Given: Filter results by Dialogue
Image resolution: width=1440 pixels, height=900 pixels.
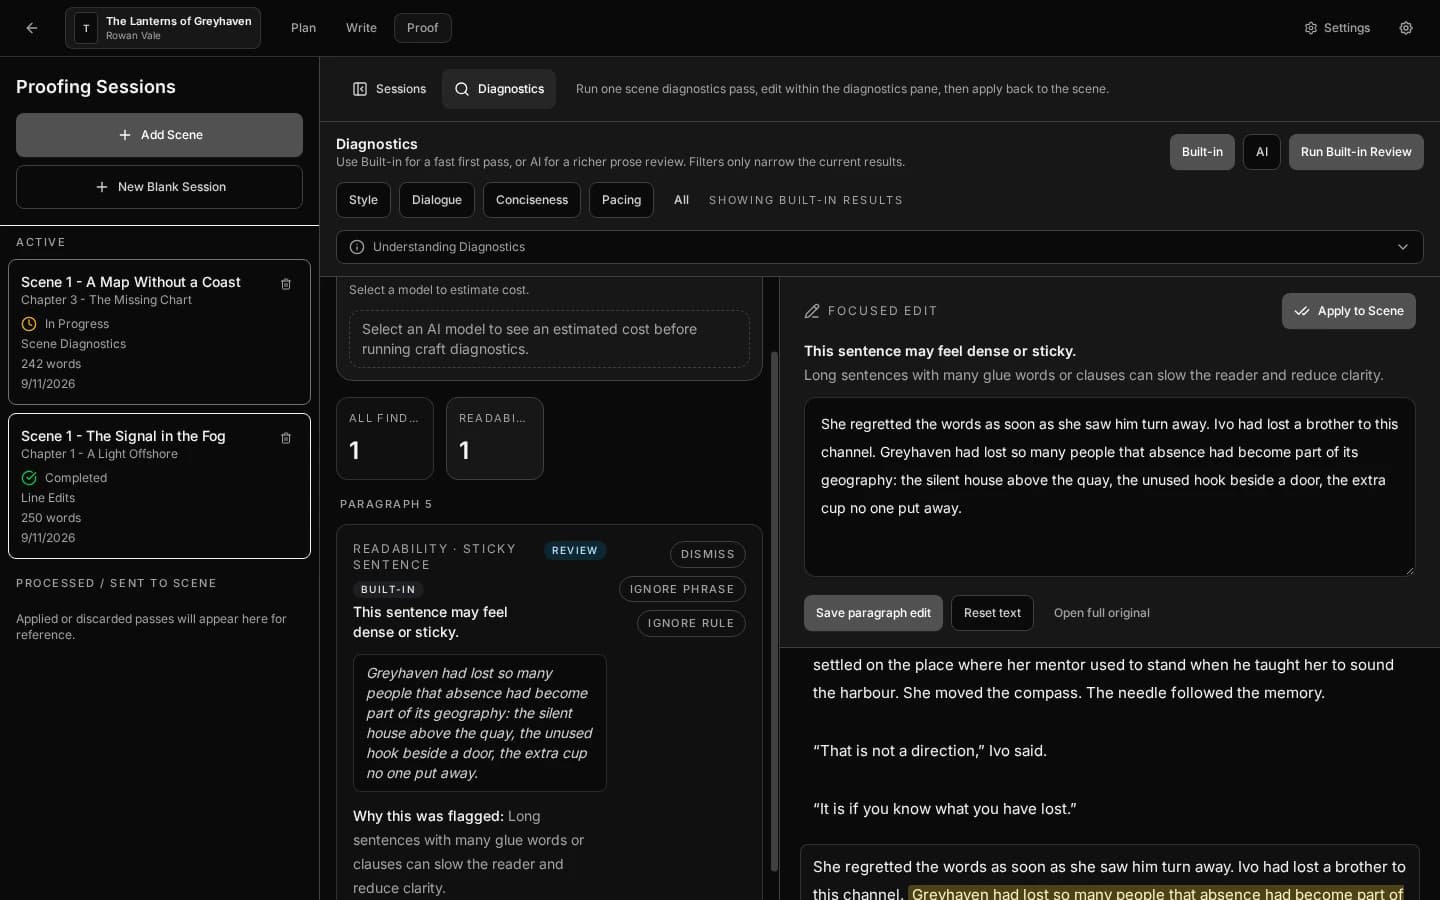Looking at the screenshot, I should click(437, 200).
